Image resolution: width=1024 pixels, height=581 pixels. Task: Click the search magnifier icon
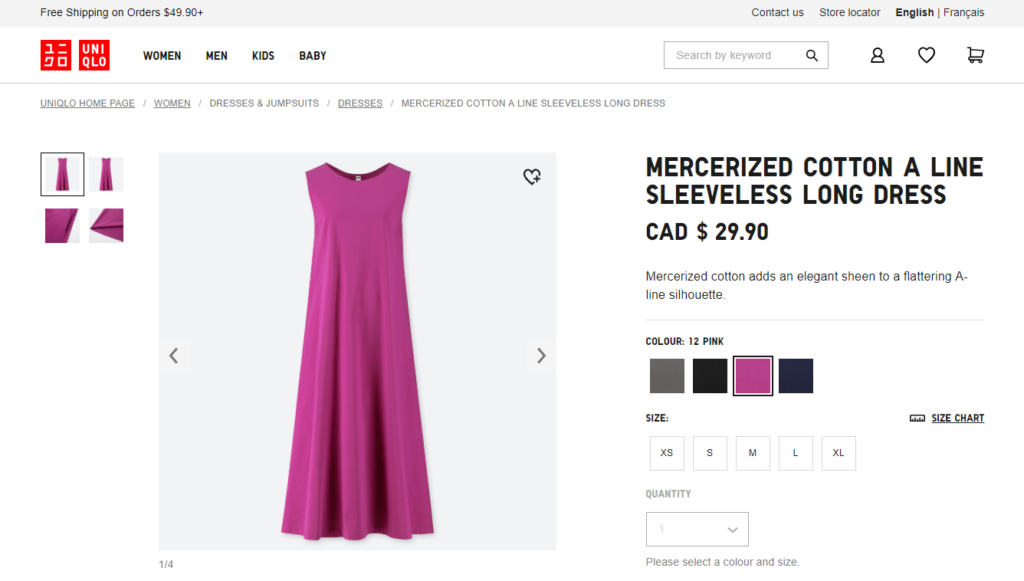812,55
